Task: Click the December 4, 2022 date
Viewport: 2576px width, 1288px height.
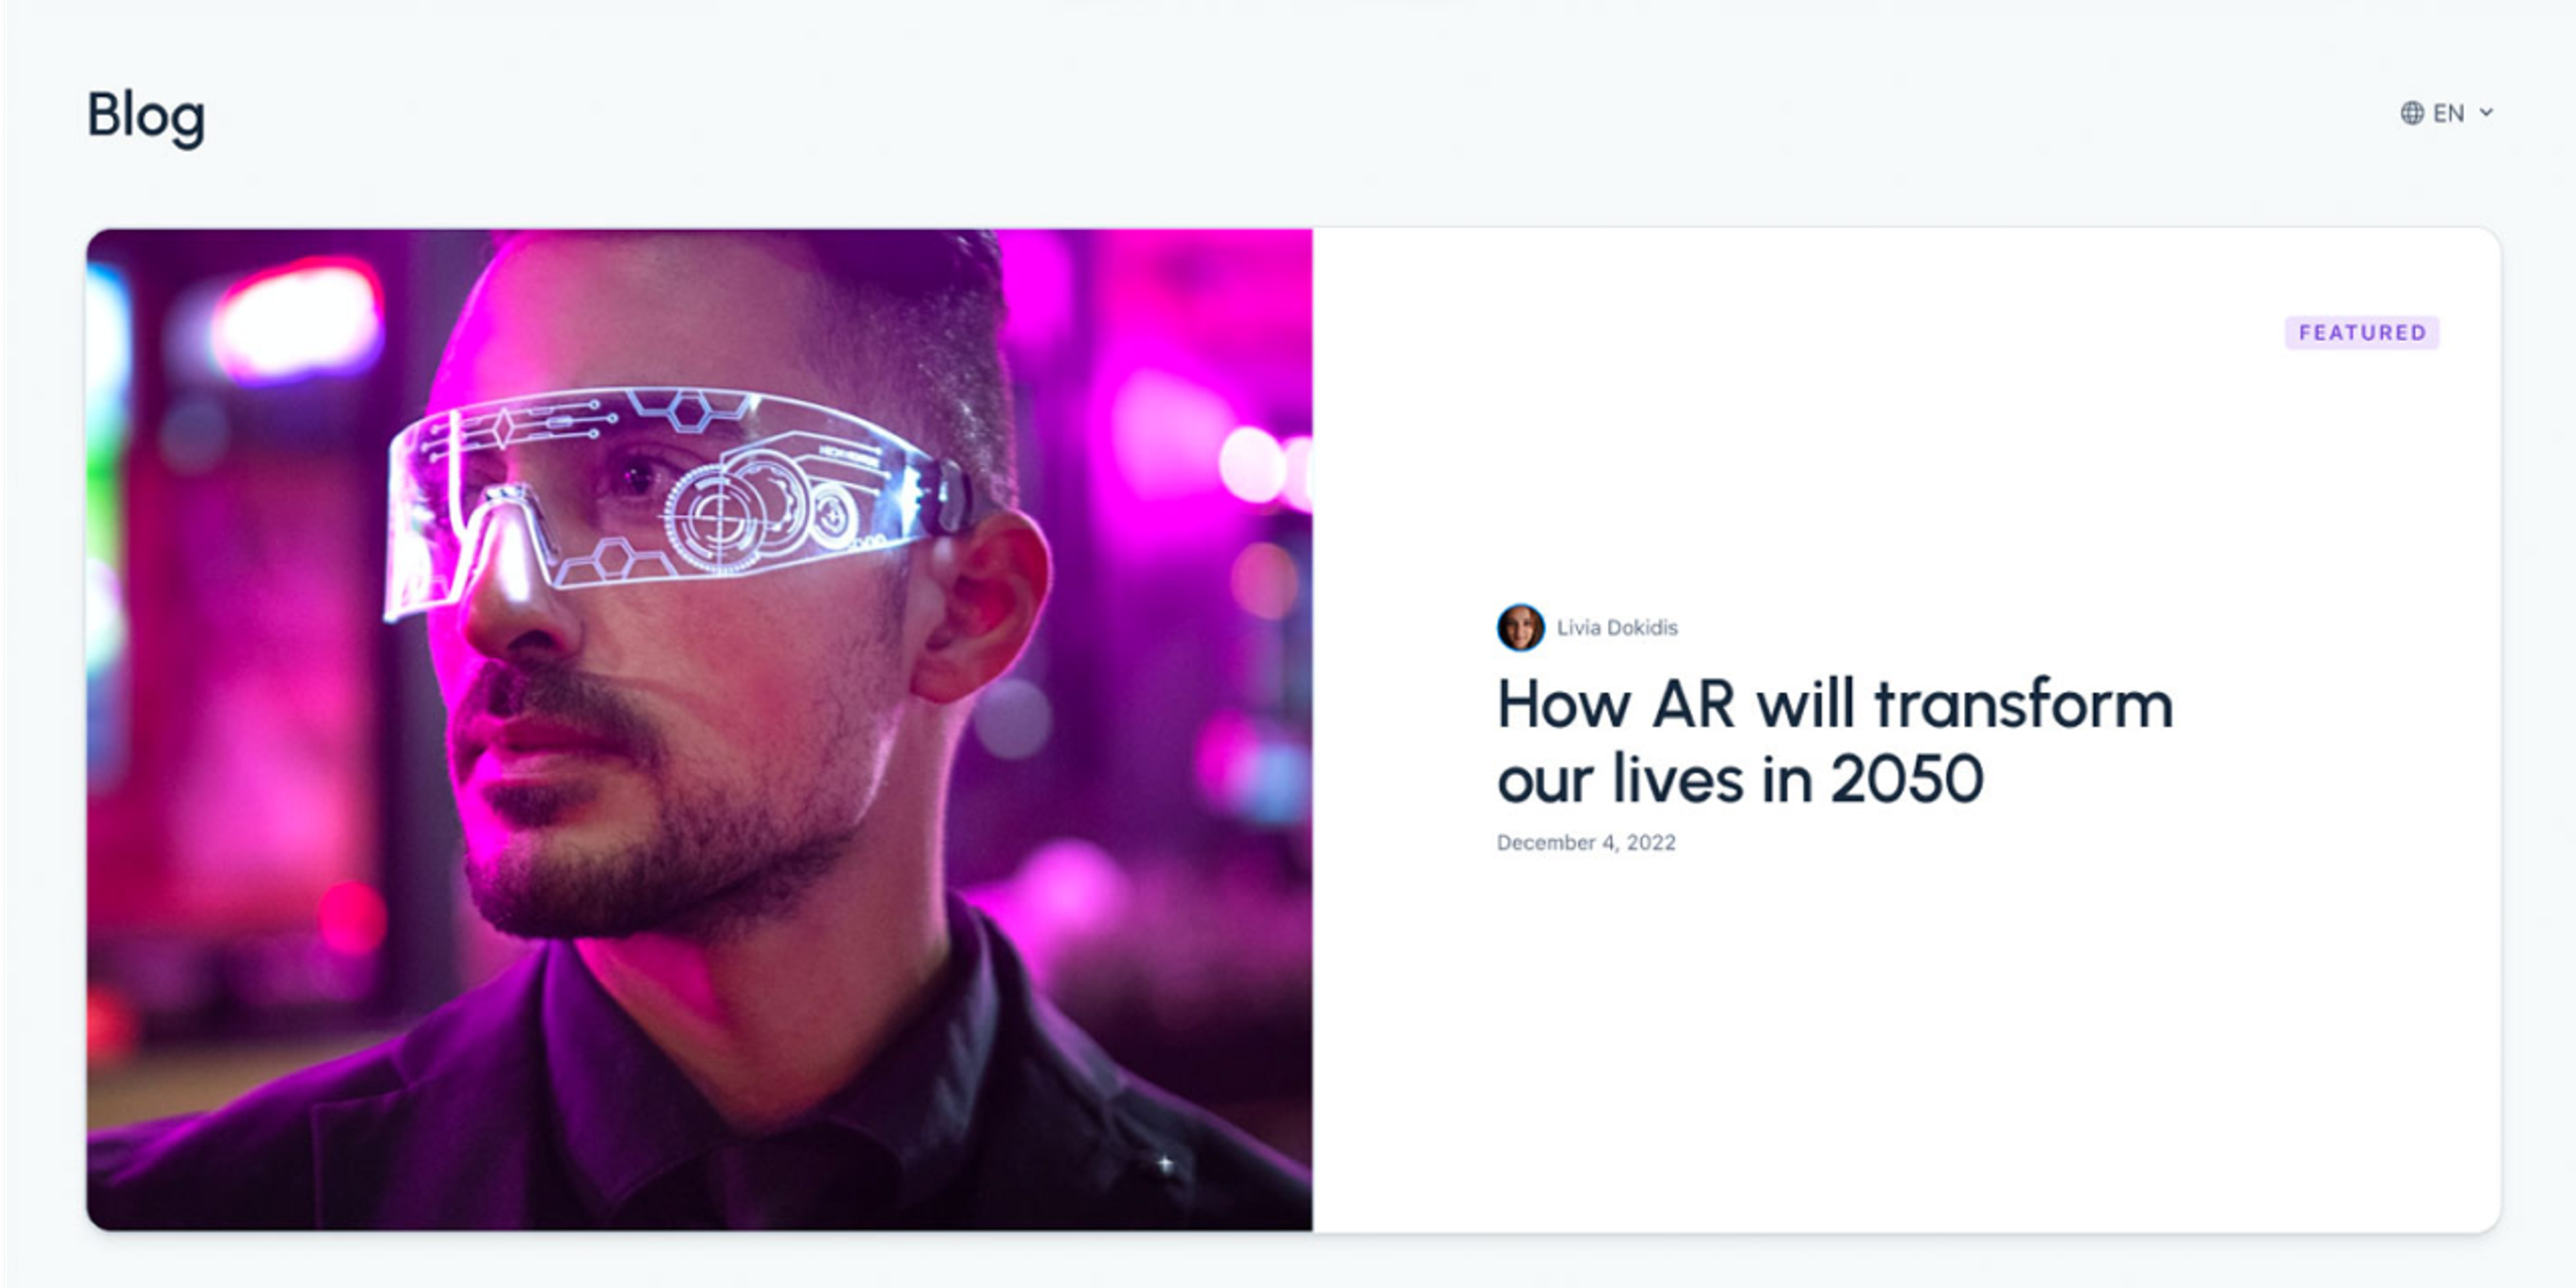Action: (x=1586, y=843)
